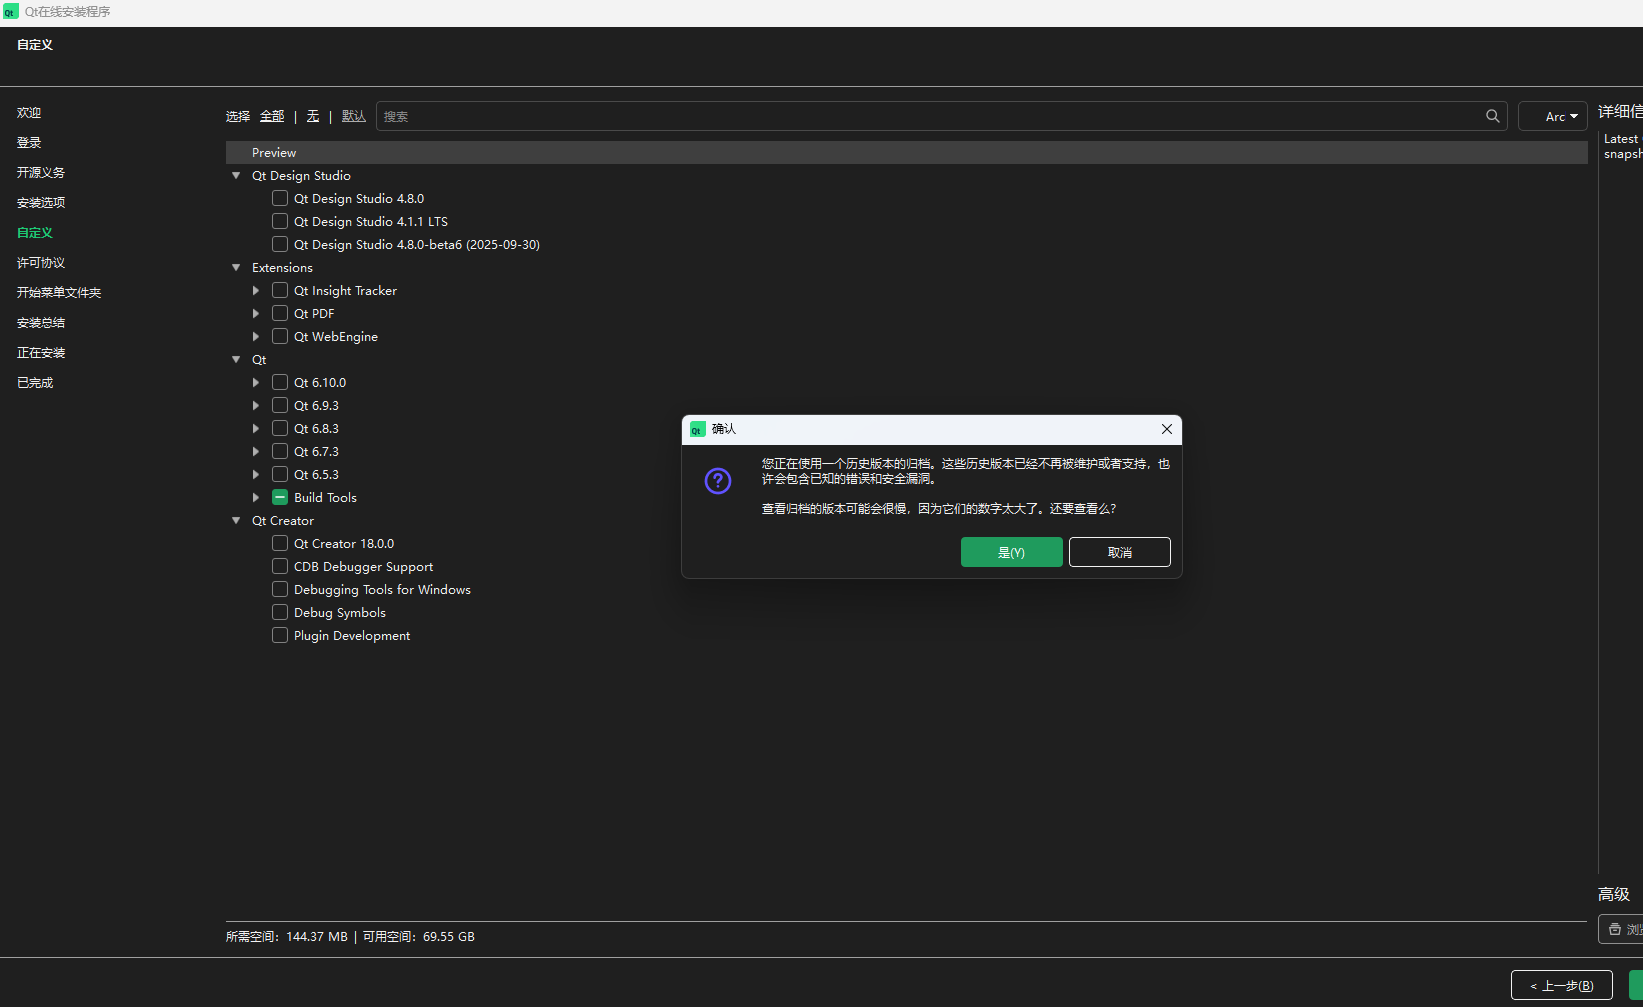Click the 可用空间 69.55 GB text

(x=419, y=937)
